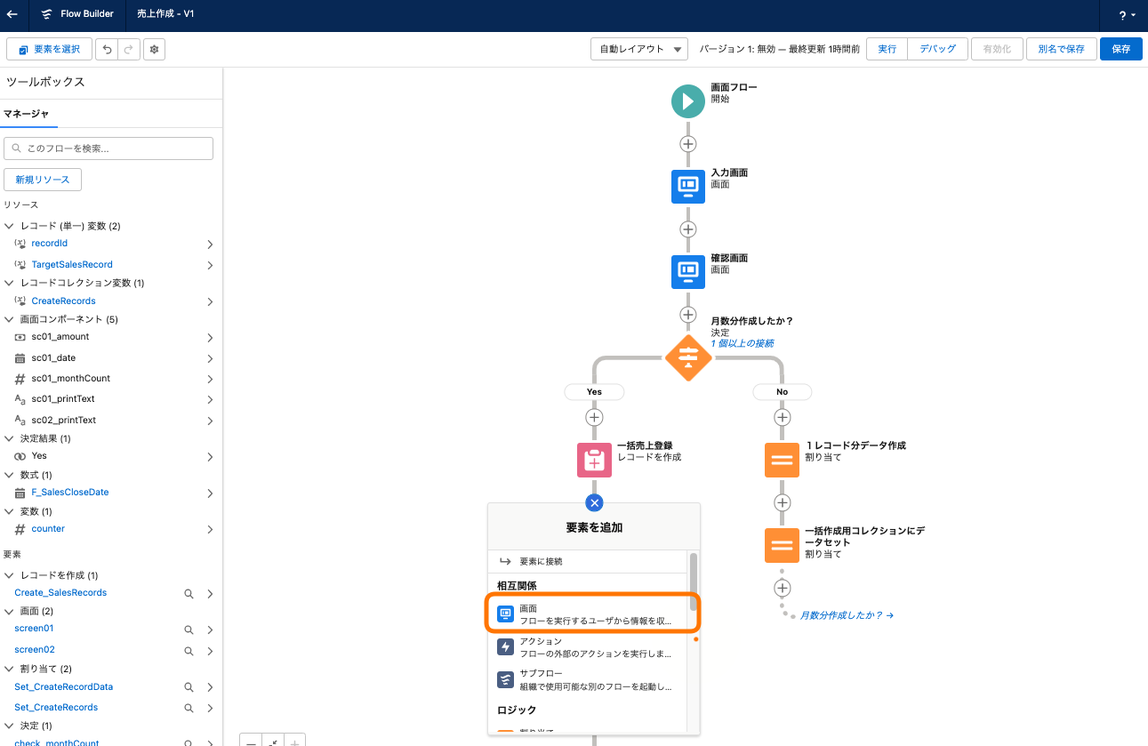Select 一括作成用コレクションにデータセット assignment node
1148x746 pixels.
782,545
